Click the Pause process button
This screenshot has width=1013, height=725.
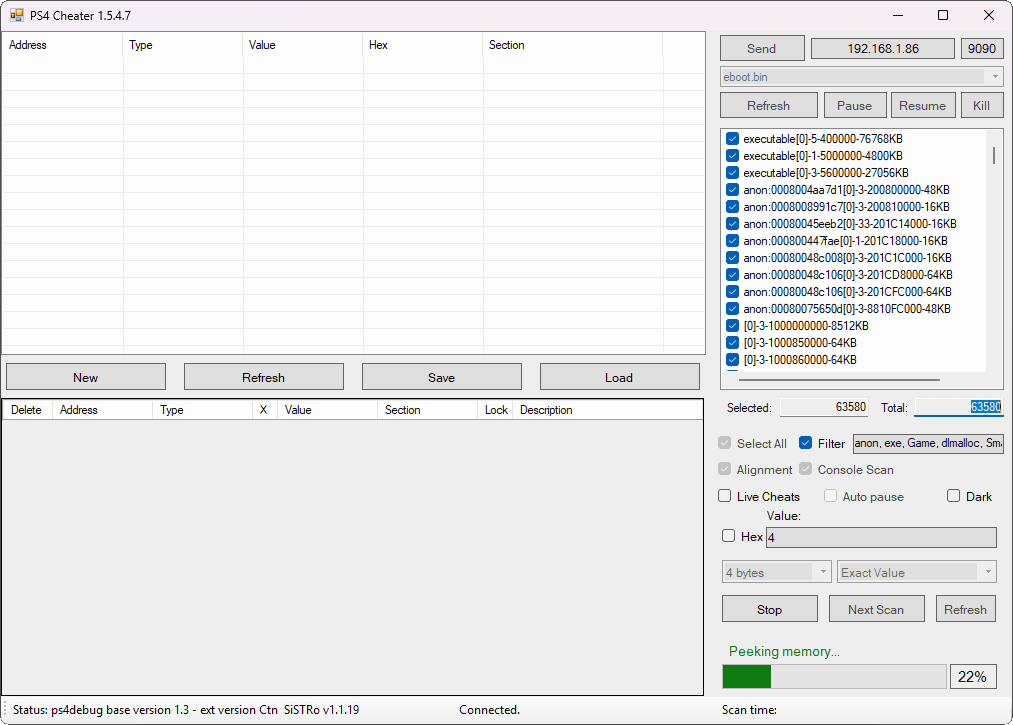coord(854,105)
